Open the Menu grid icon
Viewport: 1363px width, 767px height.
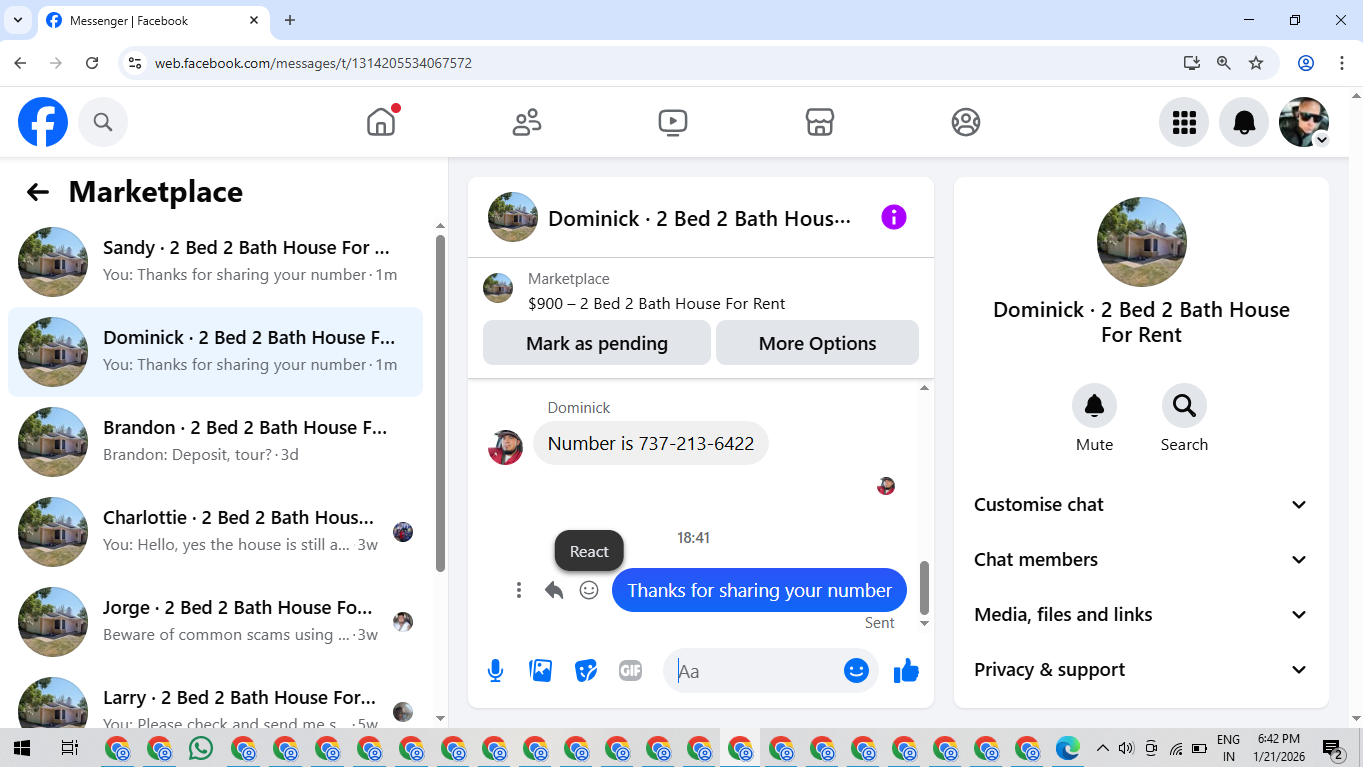pyautogui.click(x=1184, y=122)
